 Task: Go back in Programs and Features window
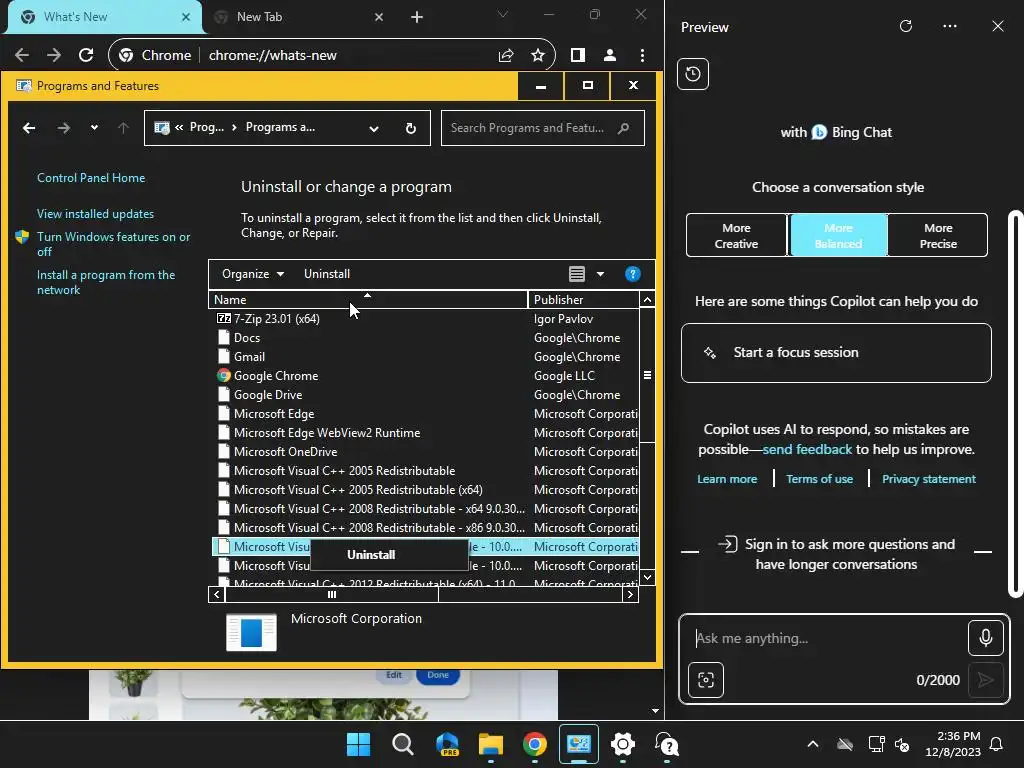29,128
